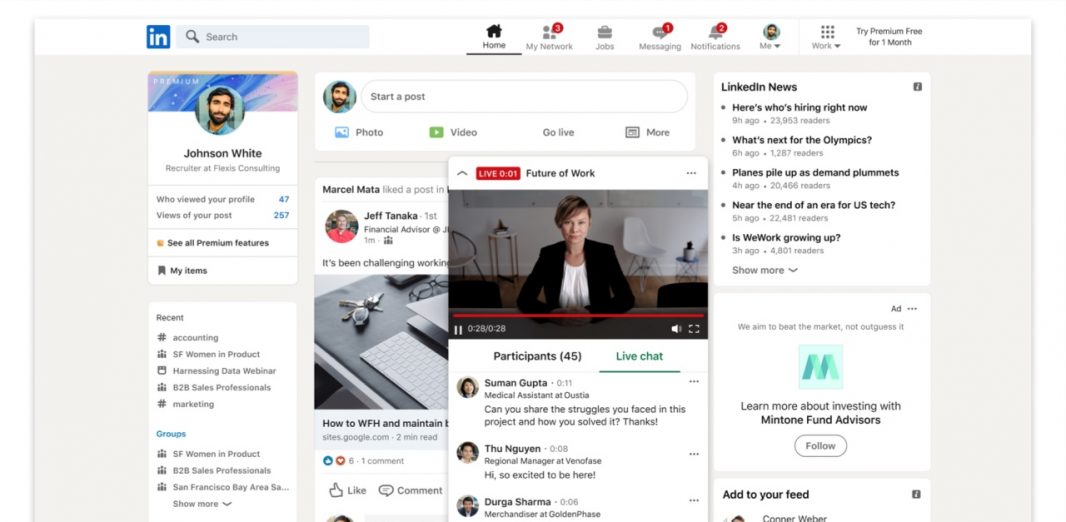Open the Ad options ellipsis
1066x522 pixels.
coord(912,309)
